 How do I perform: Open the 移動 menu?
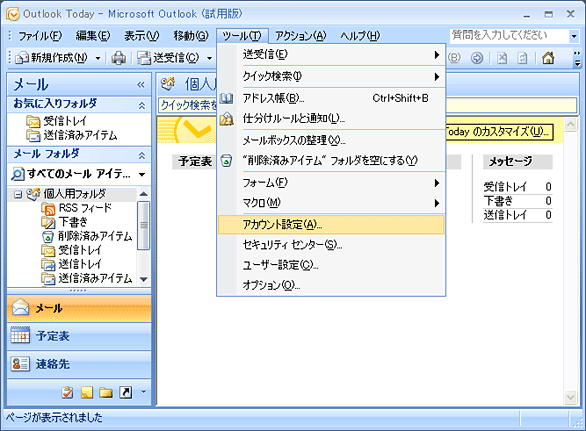tap(191, 36)
